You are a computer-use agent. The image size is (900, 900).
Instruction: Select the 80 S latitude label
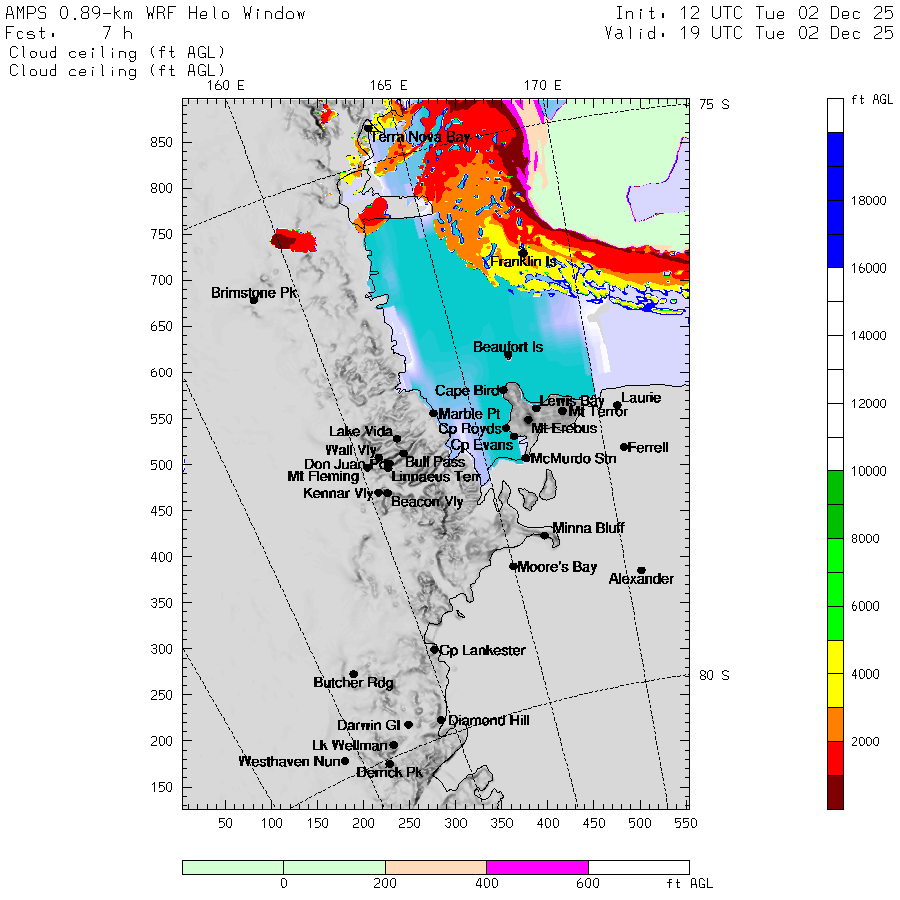714,676
